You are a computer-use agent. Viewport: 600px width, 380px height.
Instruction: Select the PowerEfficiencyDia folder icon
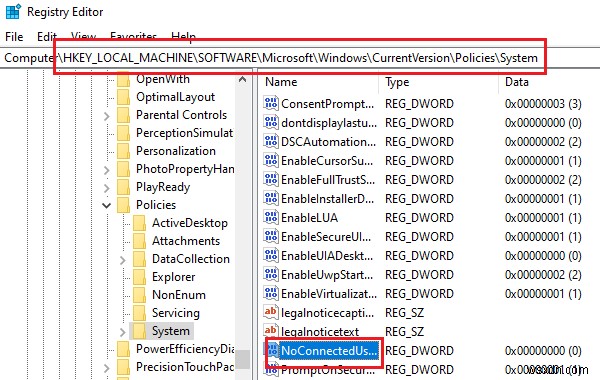(123, 349)
